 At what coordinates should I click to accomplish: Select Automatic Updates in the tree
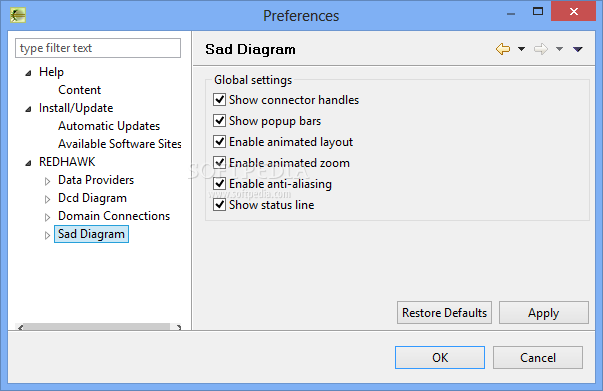pyautogui.click(x=109, y=126)
